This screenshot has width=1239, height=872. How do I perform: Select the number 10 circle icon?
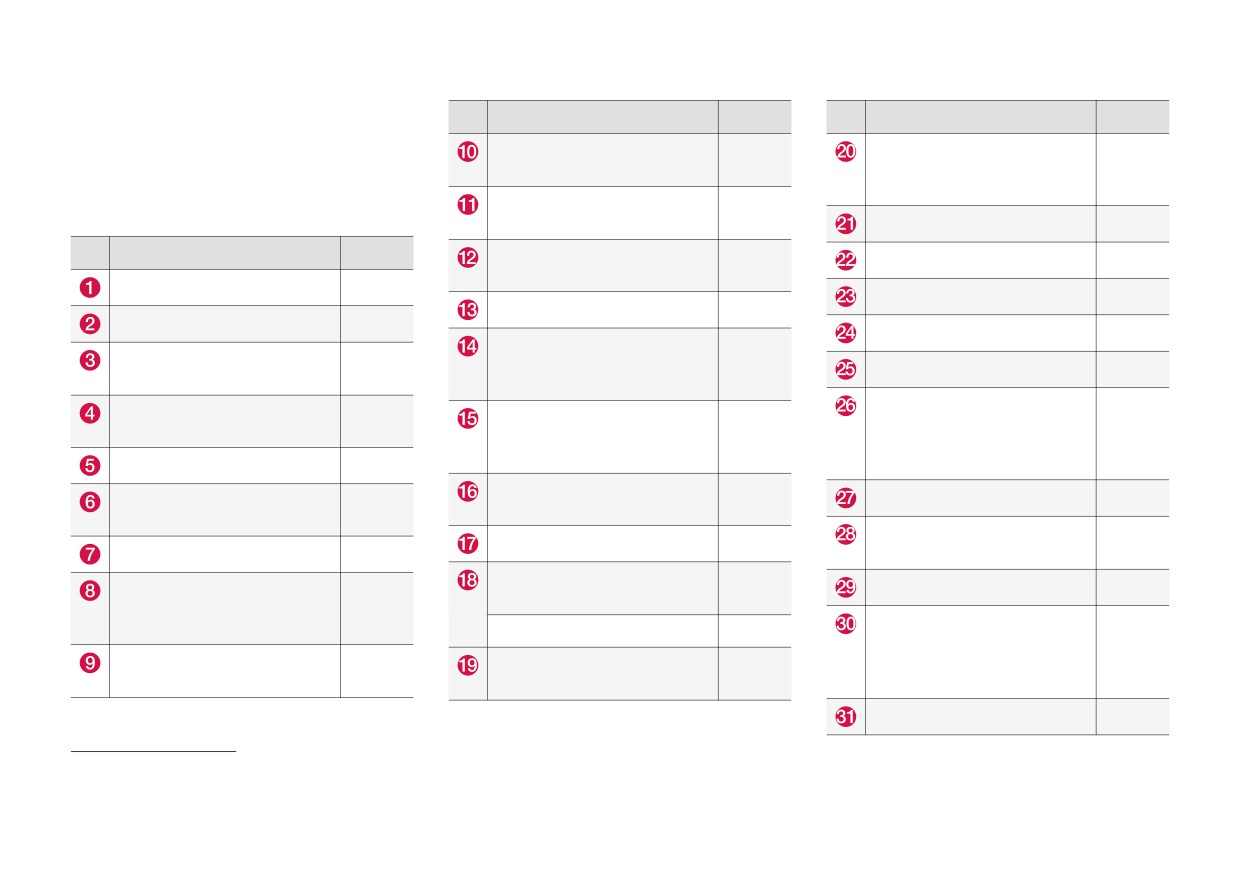click(468, 152)
